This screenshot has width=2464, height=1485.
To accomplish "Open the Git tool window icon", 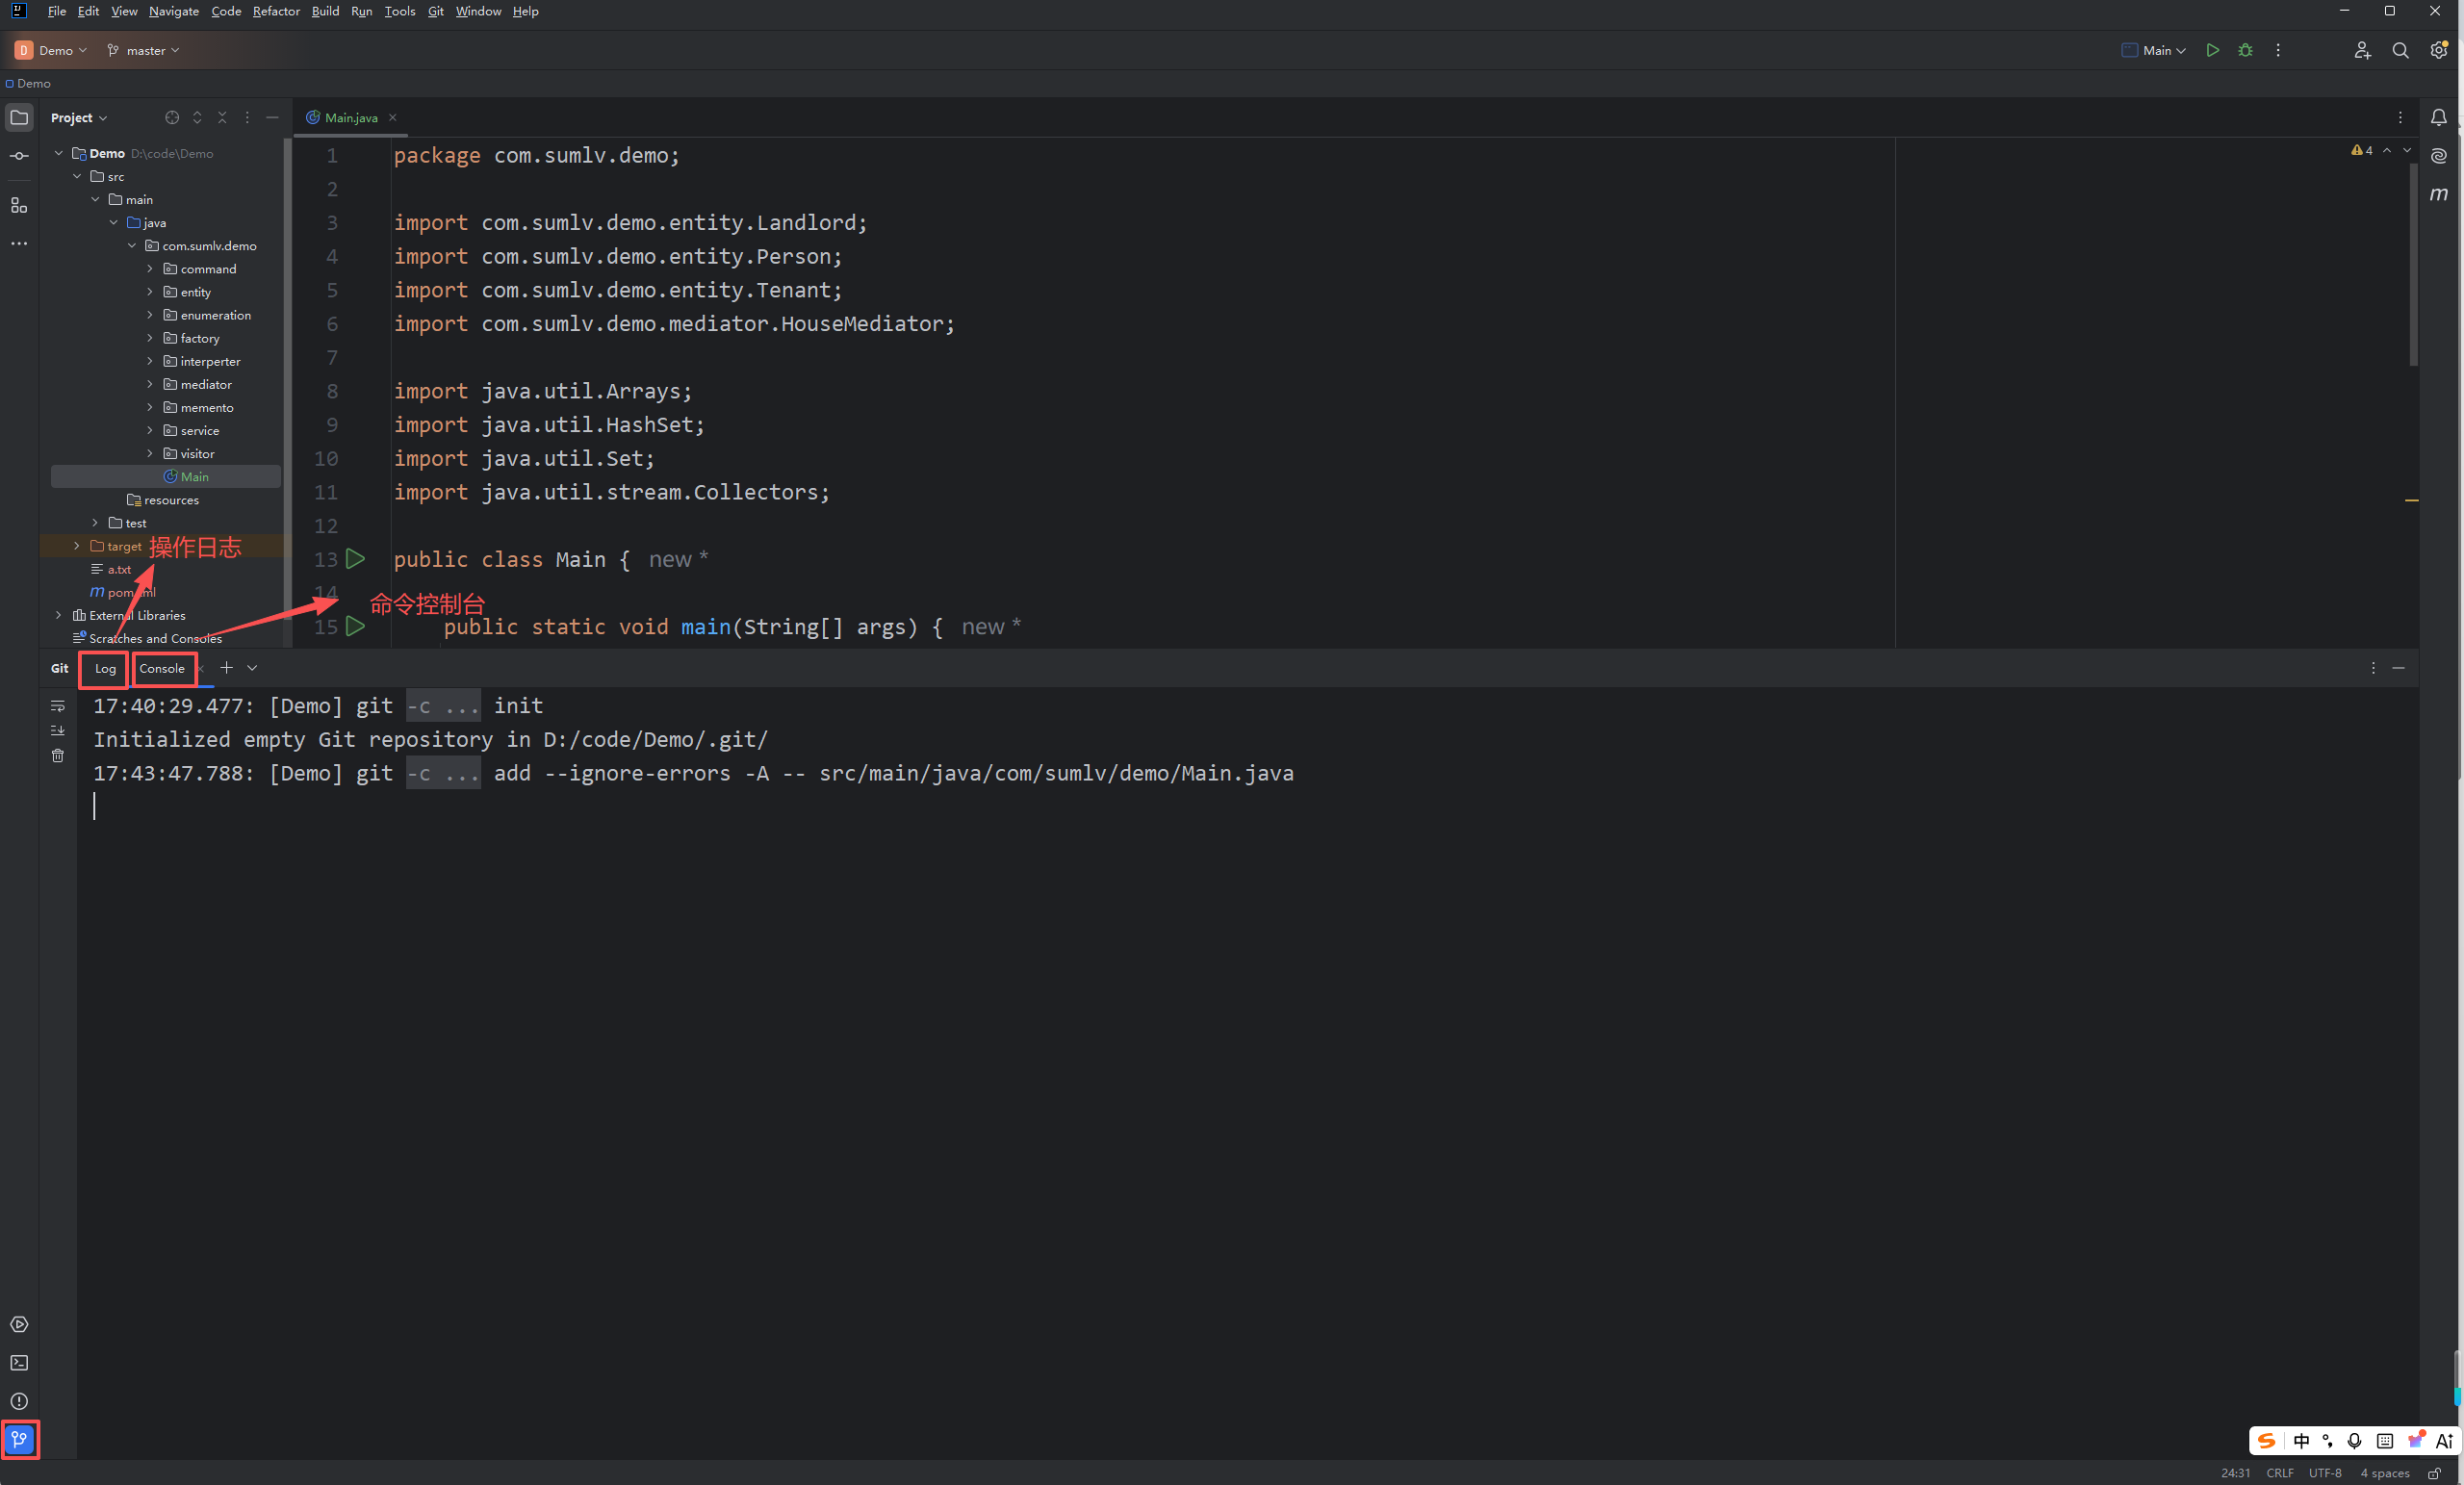I will pos(19,1439).
